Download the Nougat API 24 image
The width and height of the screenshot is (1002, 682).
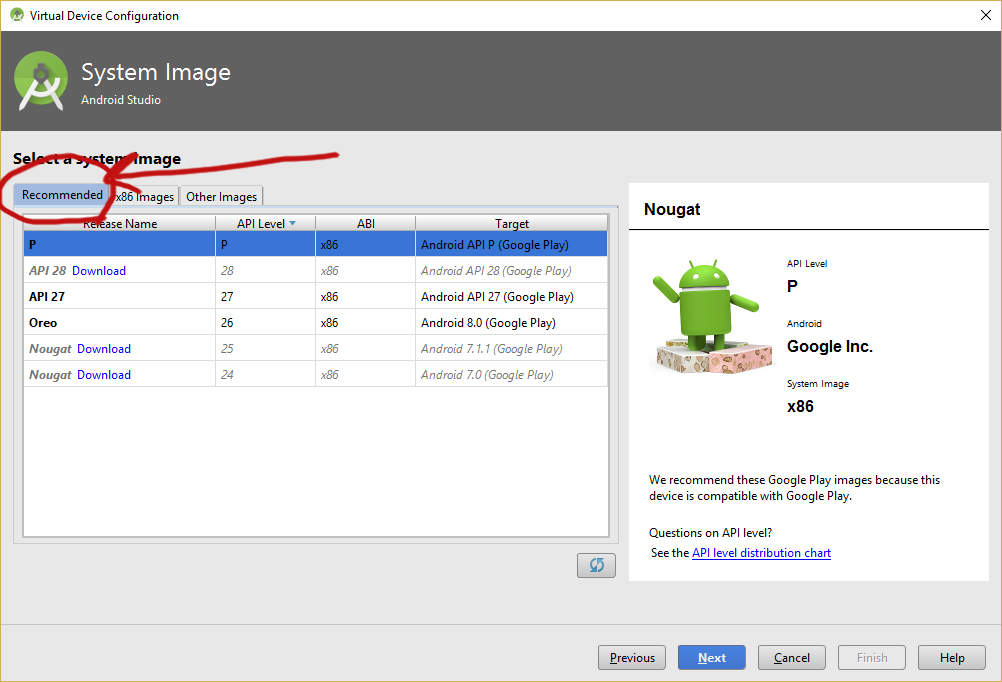104,375
